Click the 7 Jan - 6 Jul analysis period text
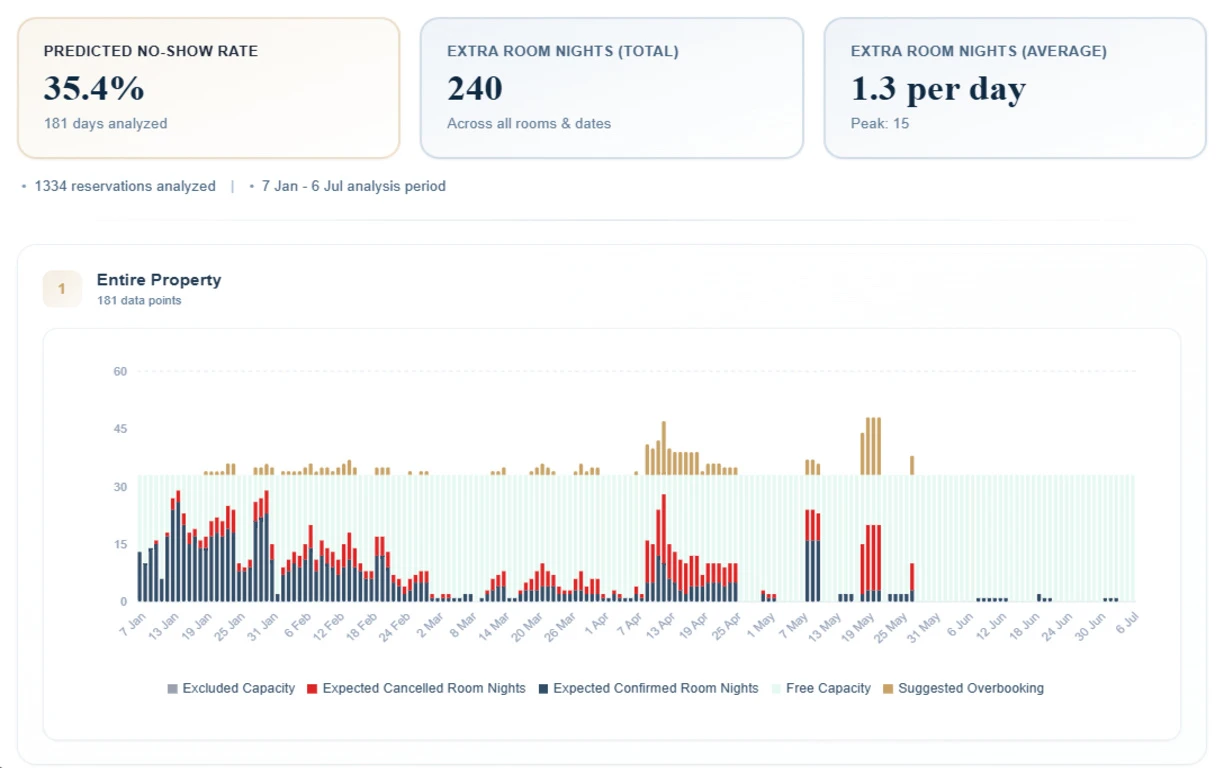This screenshot has width=1224, height=768. coord(352,186)
